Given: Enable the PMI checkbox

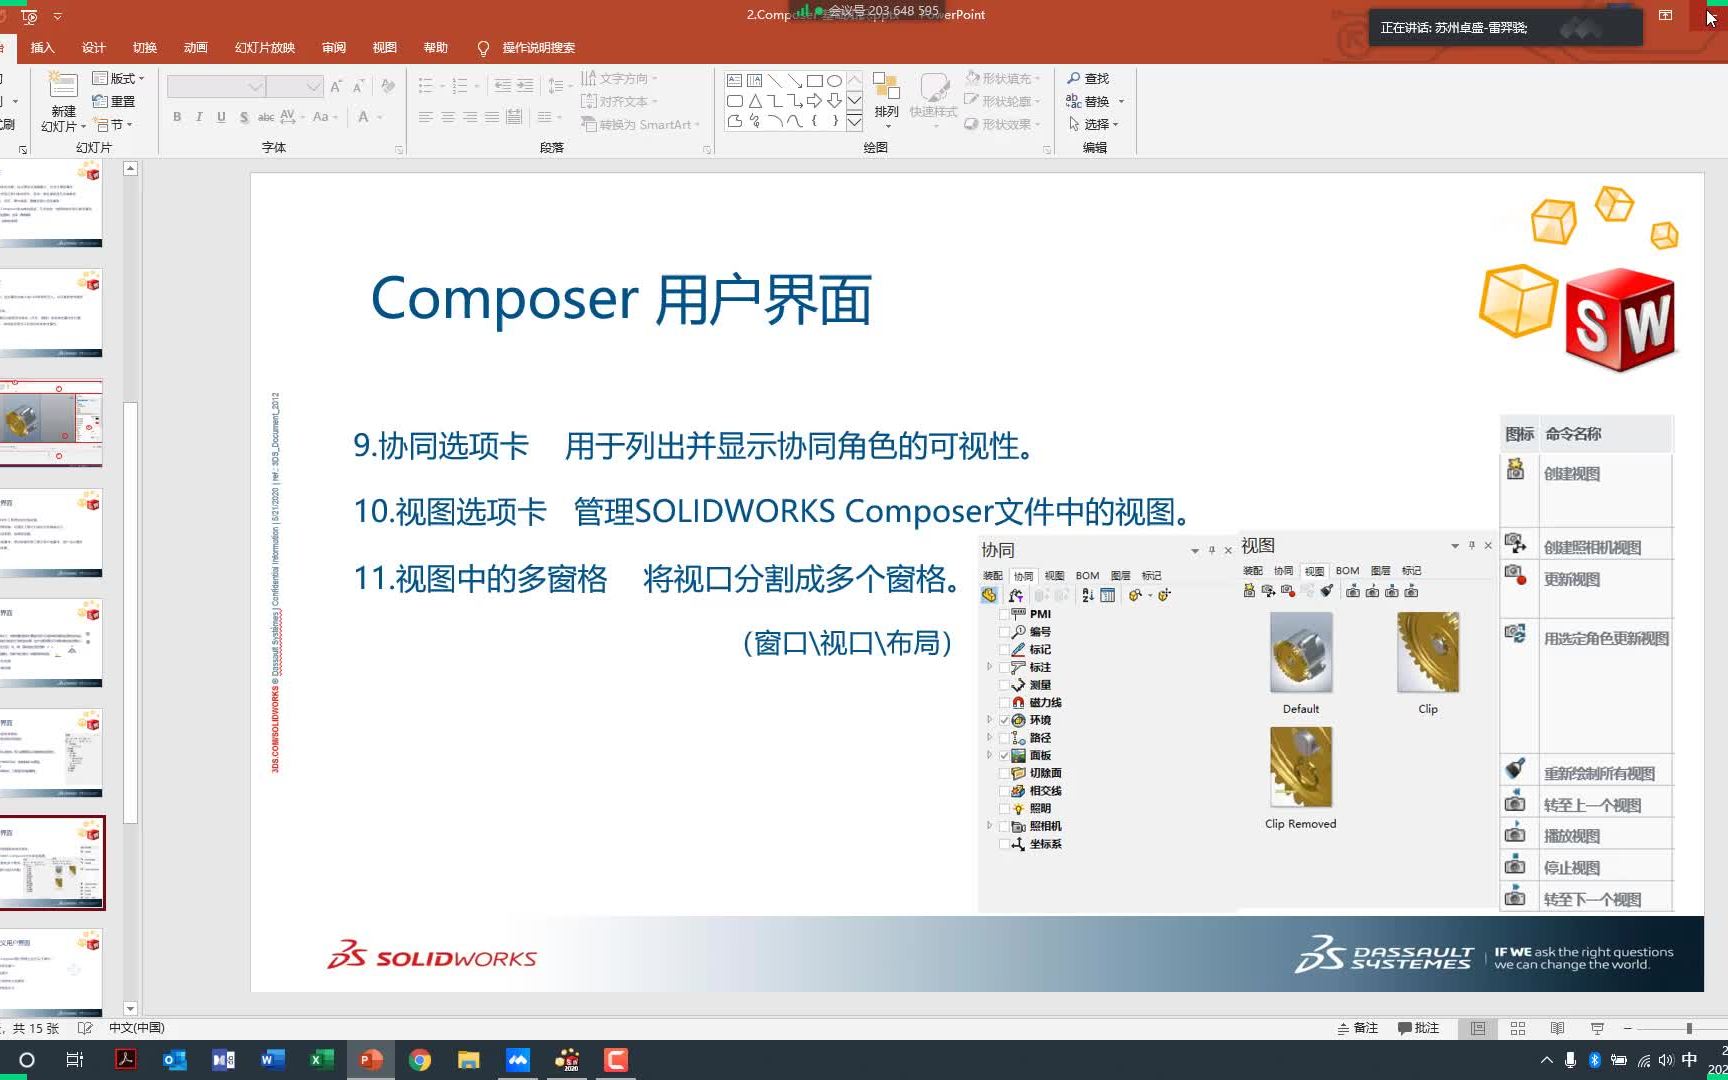Looking at the screenshot, I should (1003, 613).
